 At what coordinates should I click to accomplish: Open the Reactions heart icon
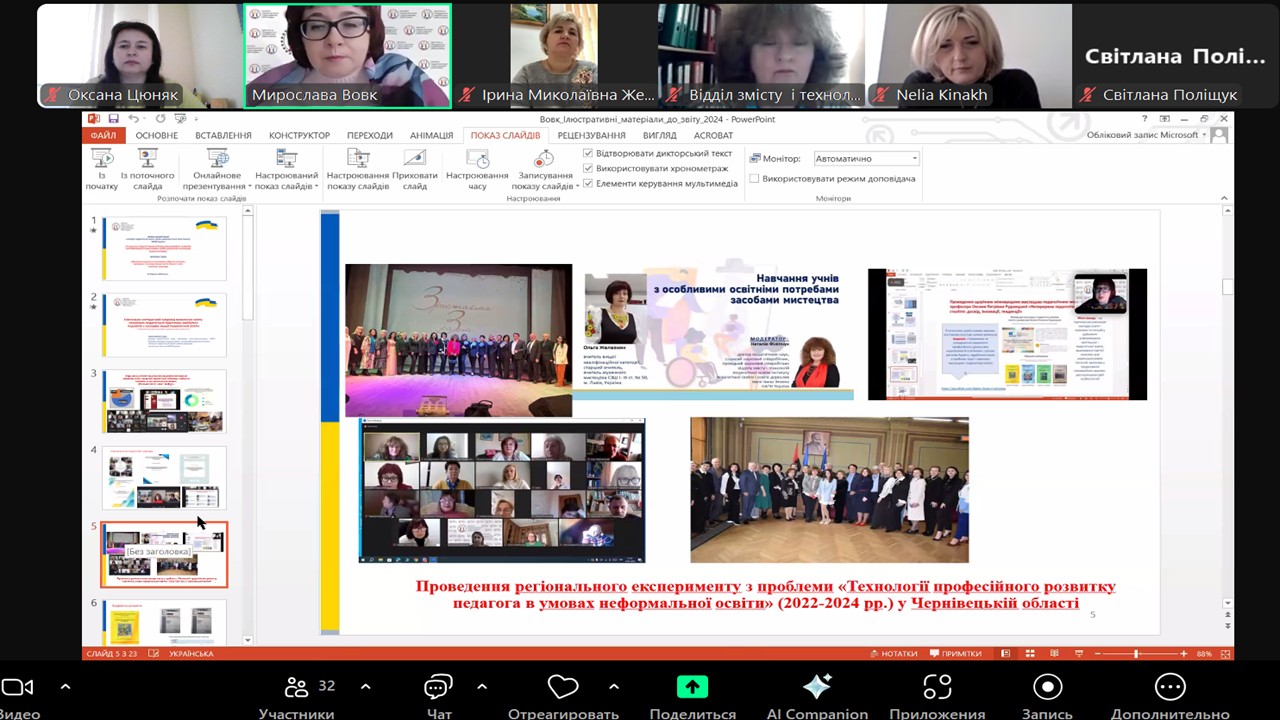[x=563, y=687]
